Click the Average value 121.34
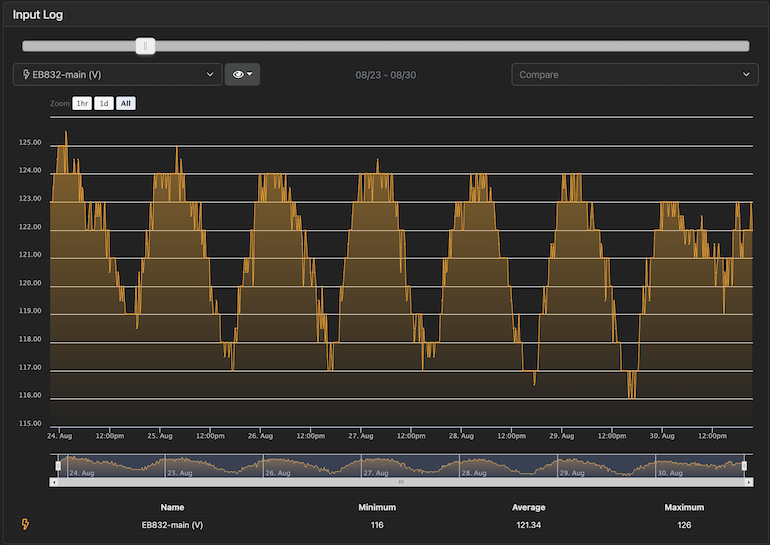Viewport: 770px width, 545px height. point(528,525)
